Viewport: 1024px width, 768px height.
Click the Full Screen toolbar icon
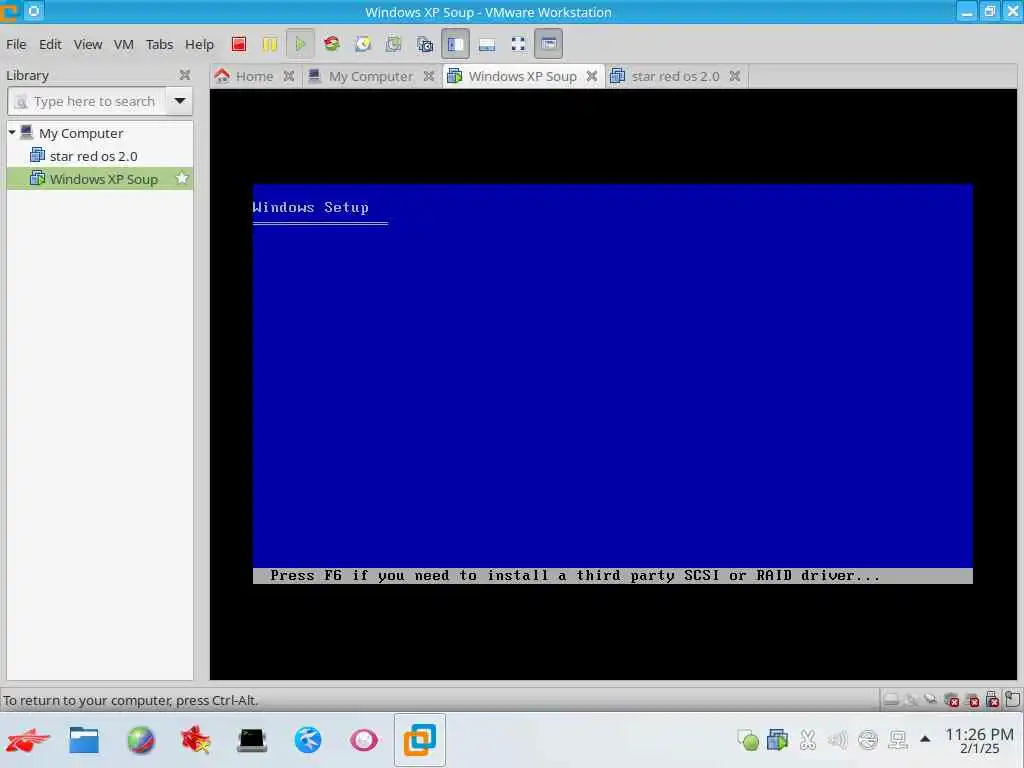point(518,44)
